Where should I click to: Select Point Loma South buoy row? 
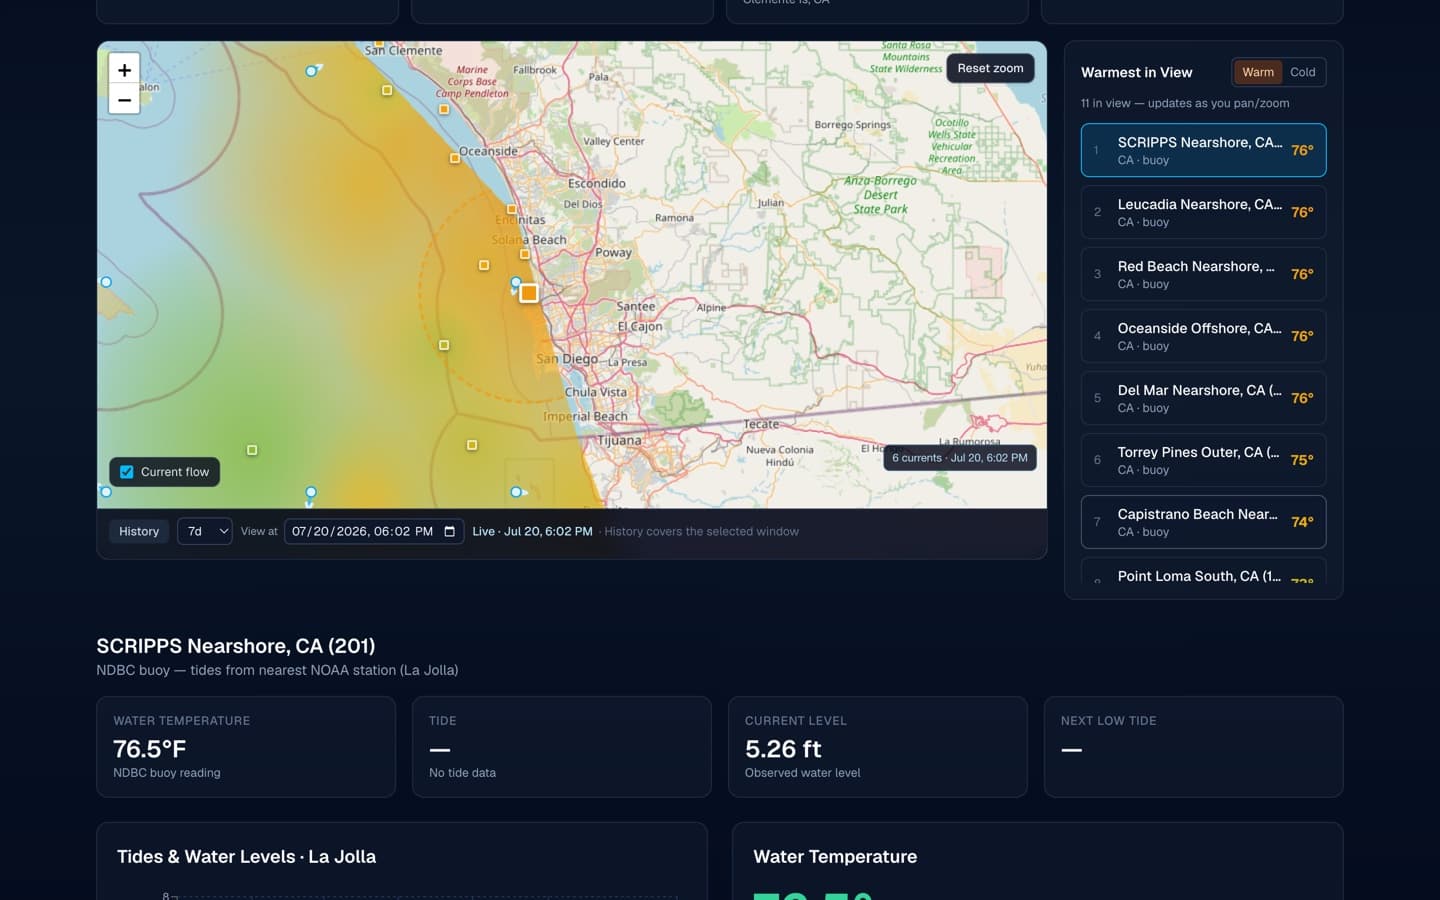click(x=1203, y=571)
